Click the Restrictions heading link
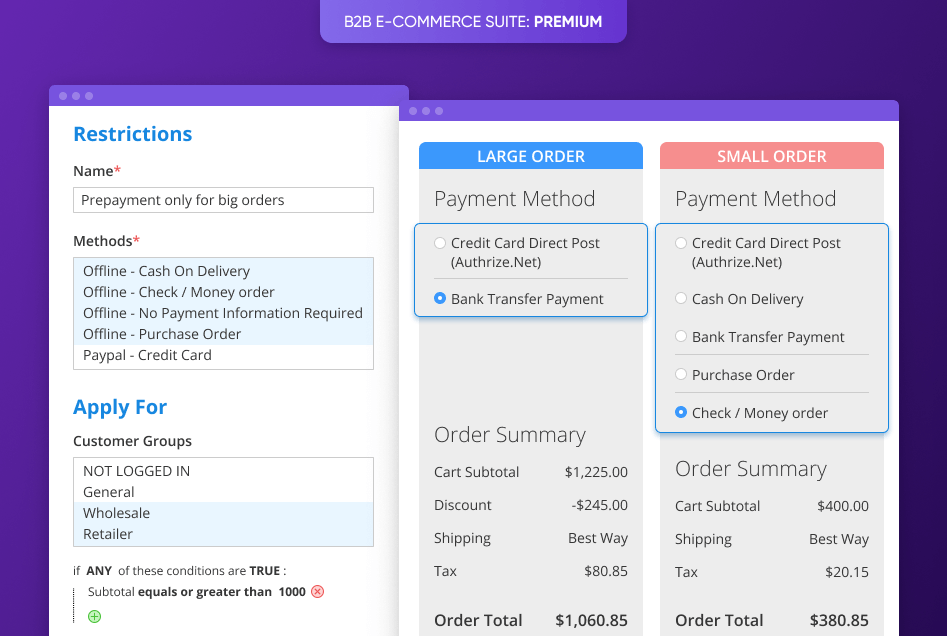947x636 pixels. 132,133
